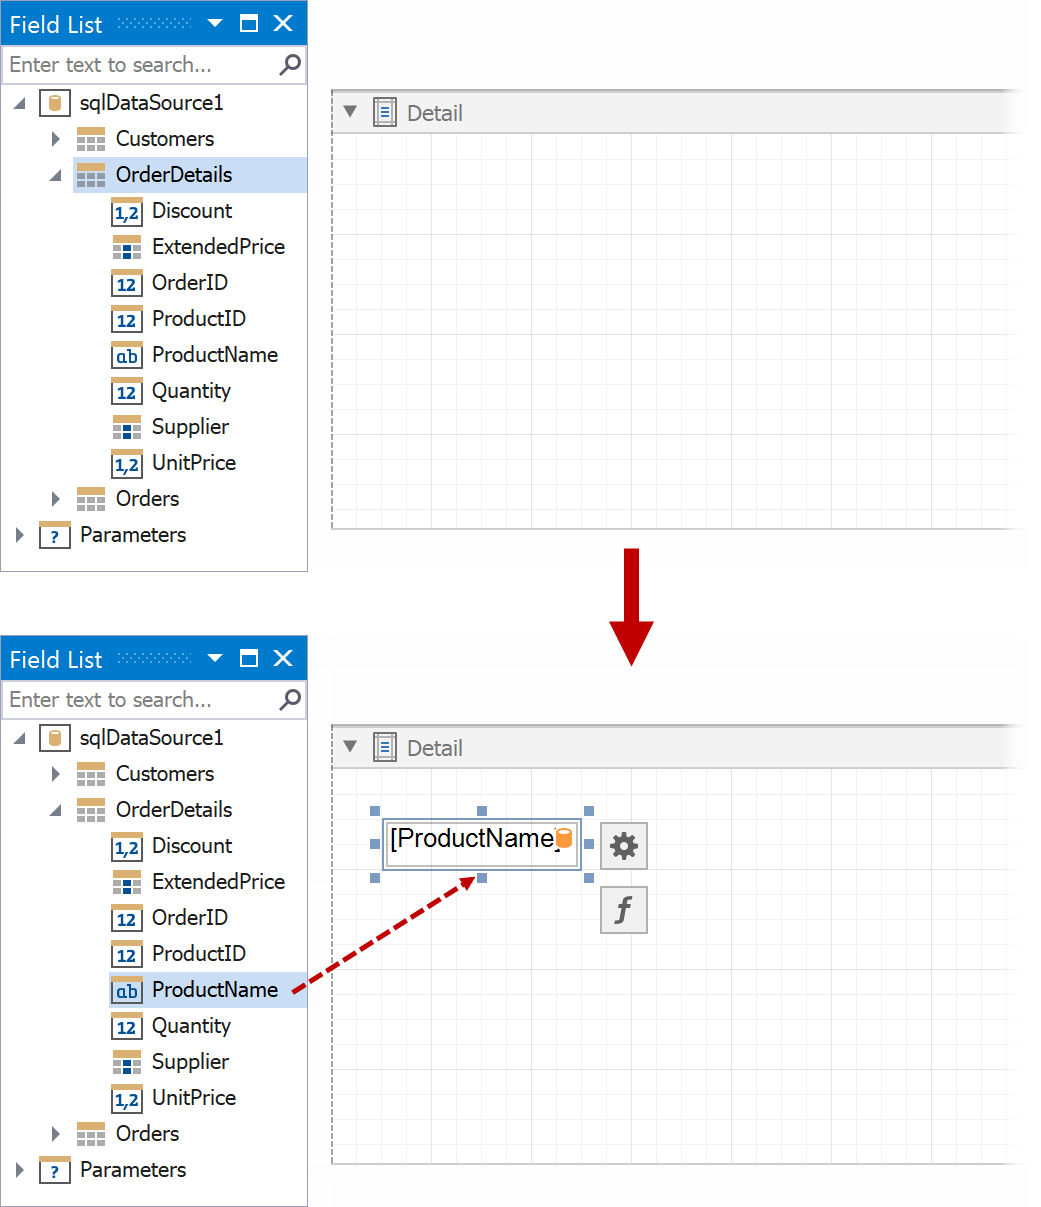This screenshot has width=1041, height=1207.
Task: Click the search text box in the lower Field List
Action: 140,700
